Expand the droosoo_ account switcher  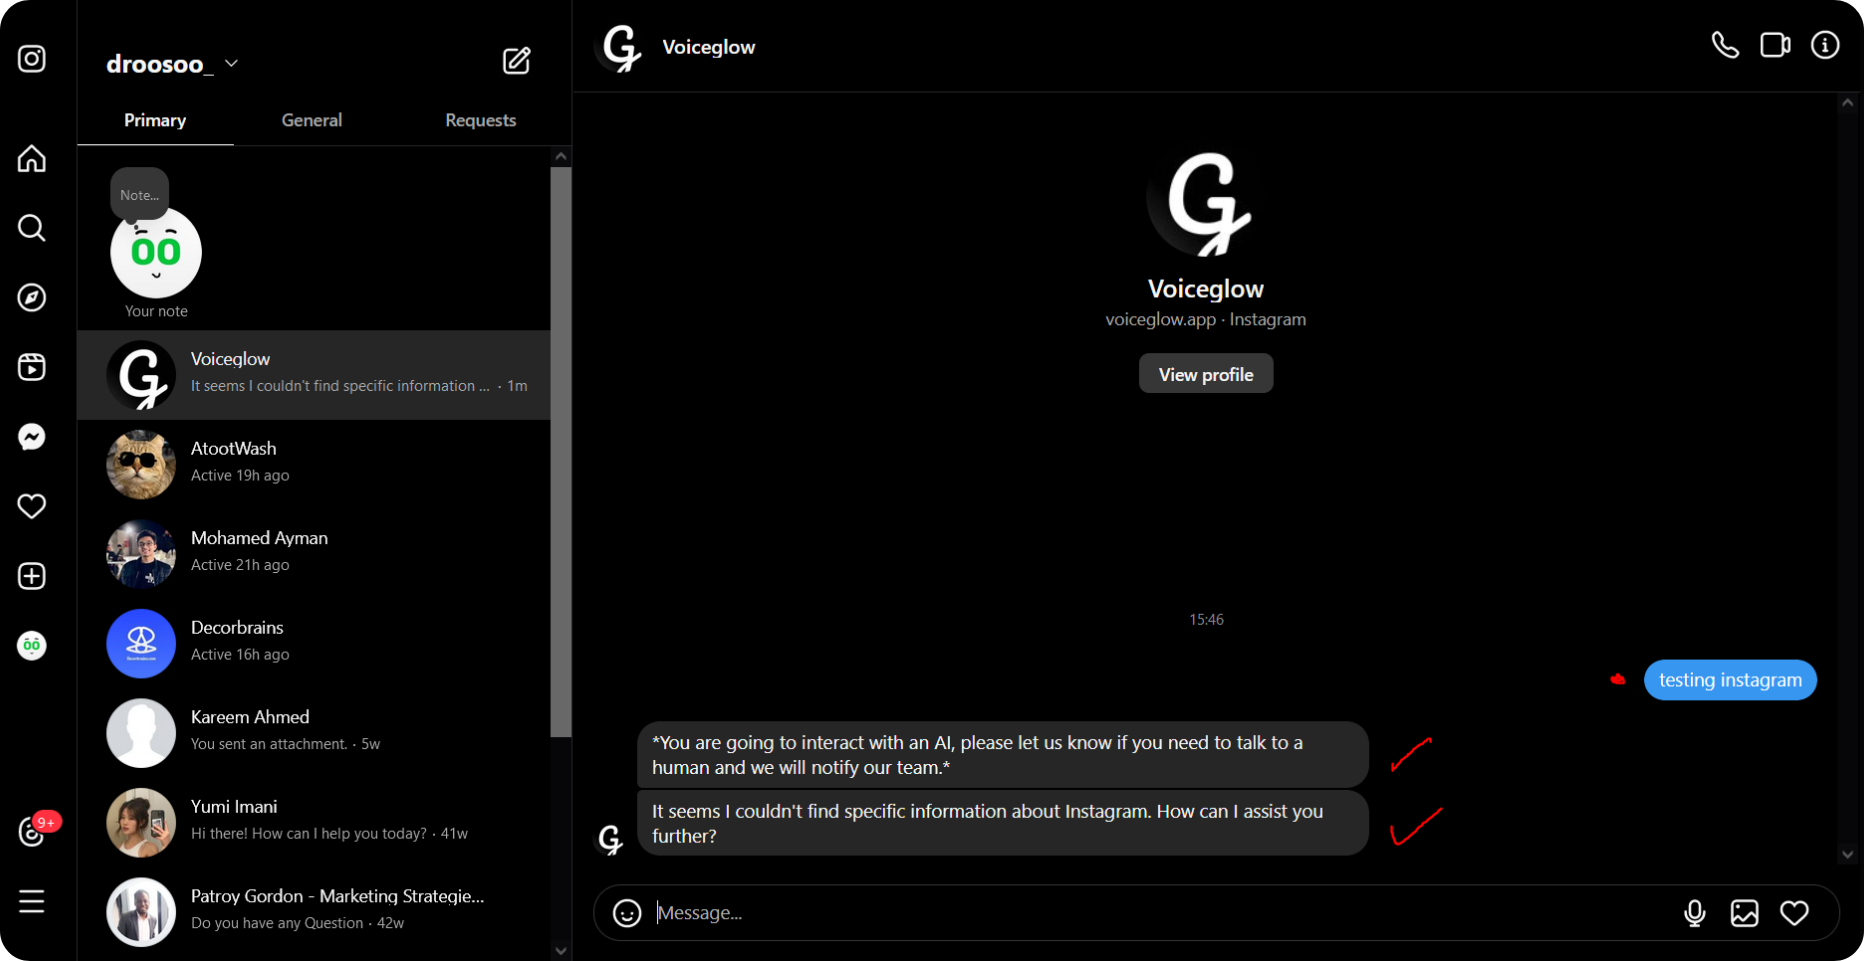pyautogui.click(x=172, y=64)
